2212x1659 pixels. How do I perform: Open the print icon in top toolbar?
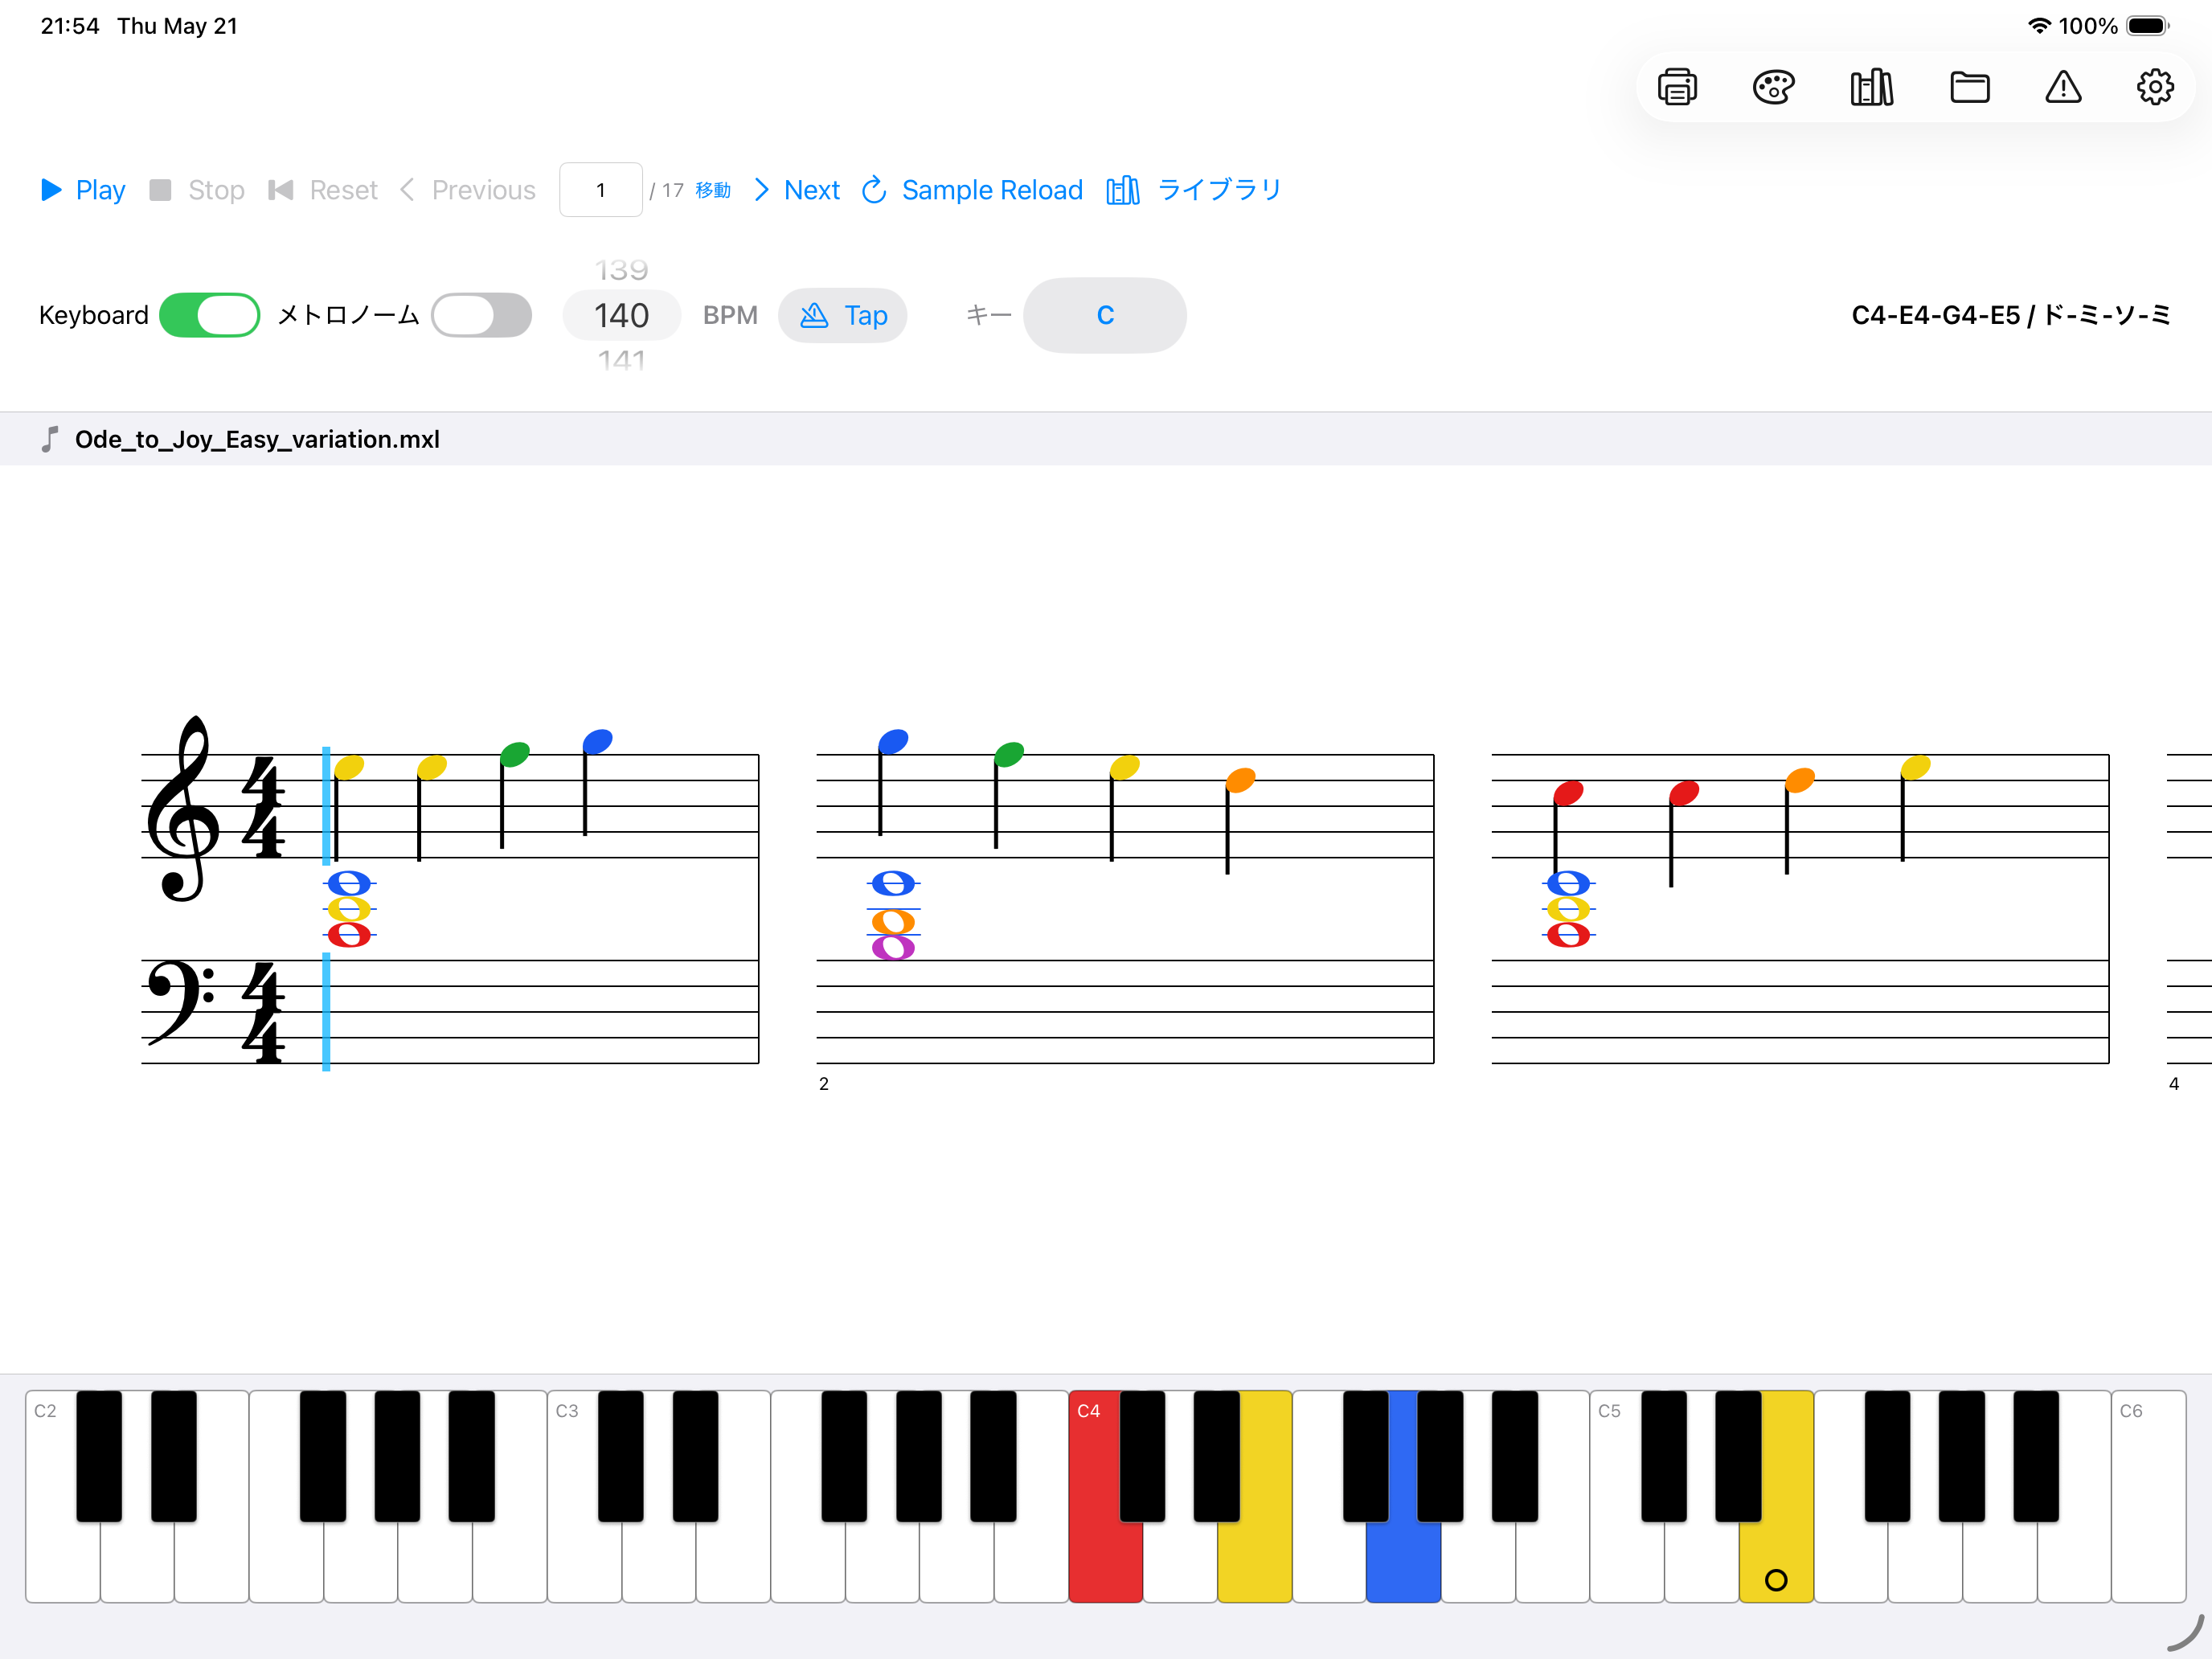(1677, 88)
